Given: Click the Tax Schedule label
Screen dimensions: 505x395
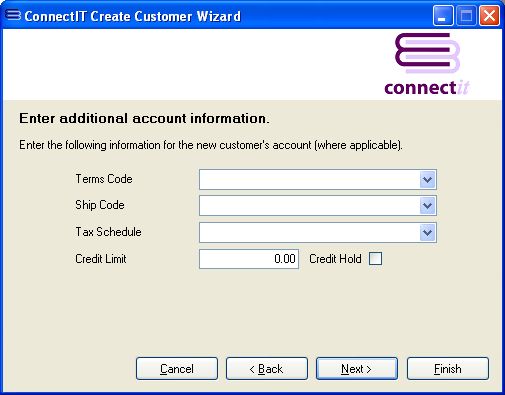Looking at the screenshot, I should [108, 232].
